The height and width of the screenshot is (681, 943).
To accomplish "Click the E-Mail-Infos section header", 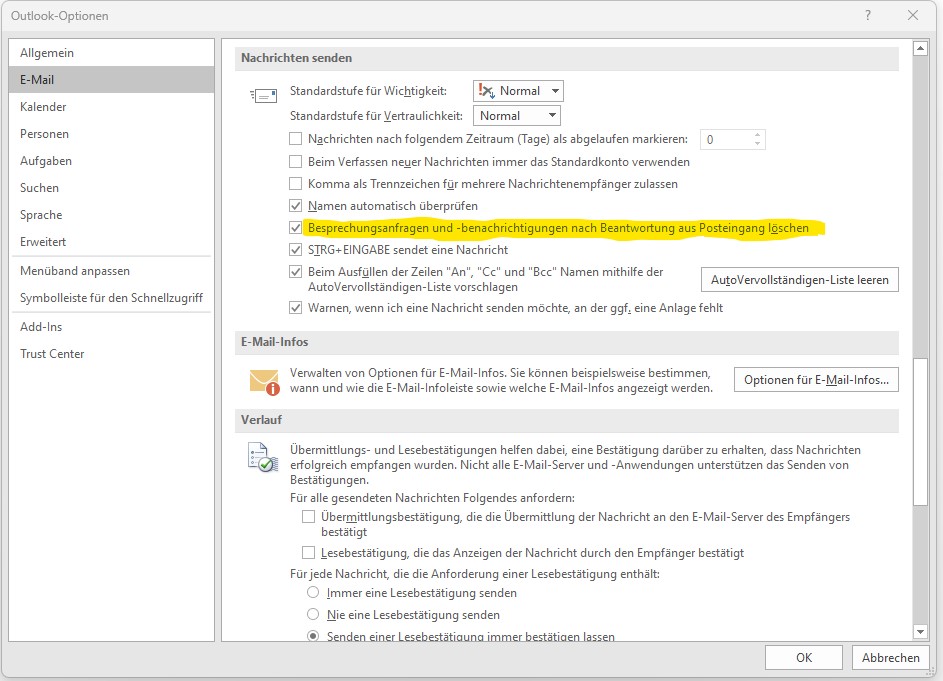I will point(567,342).
